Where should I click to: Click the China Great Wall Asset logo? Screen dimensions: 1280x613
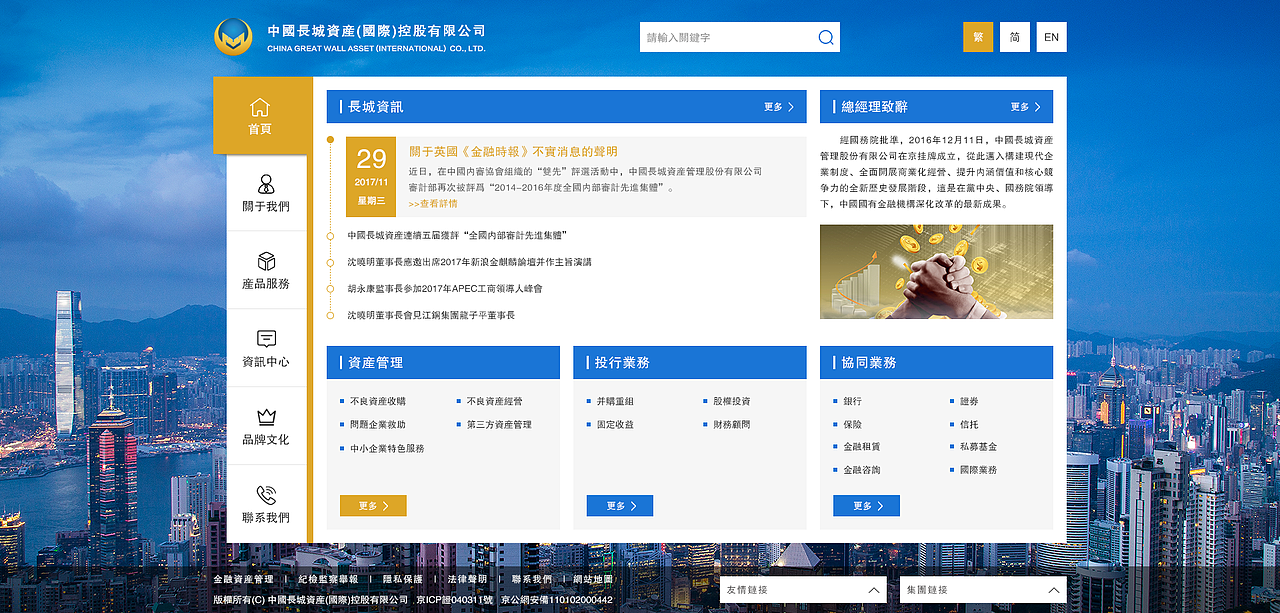pos(233,37)
